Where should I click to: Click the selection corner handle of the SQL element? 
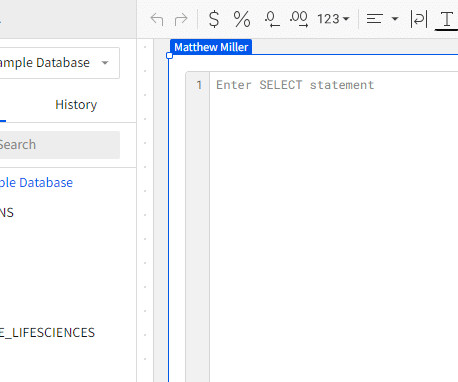pyautogui.click(x=169, y=56)
